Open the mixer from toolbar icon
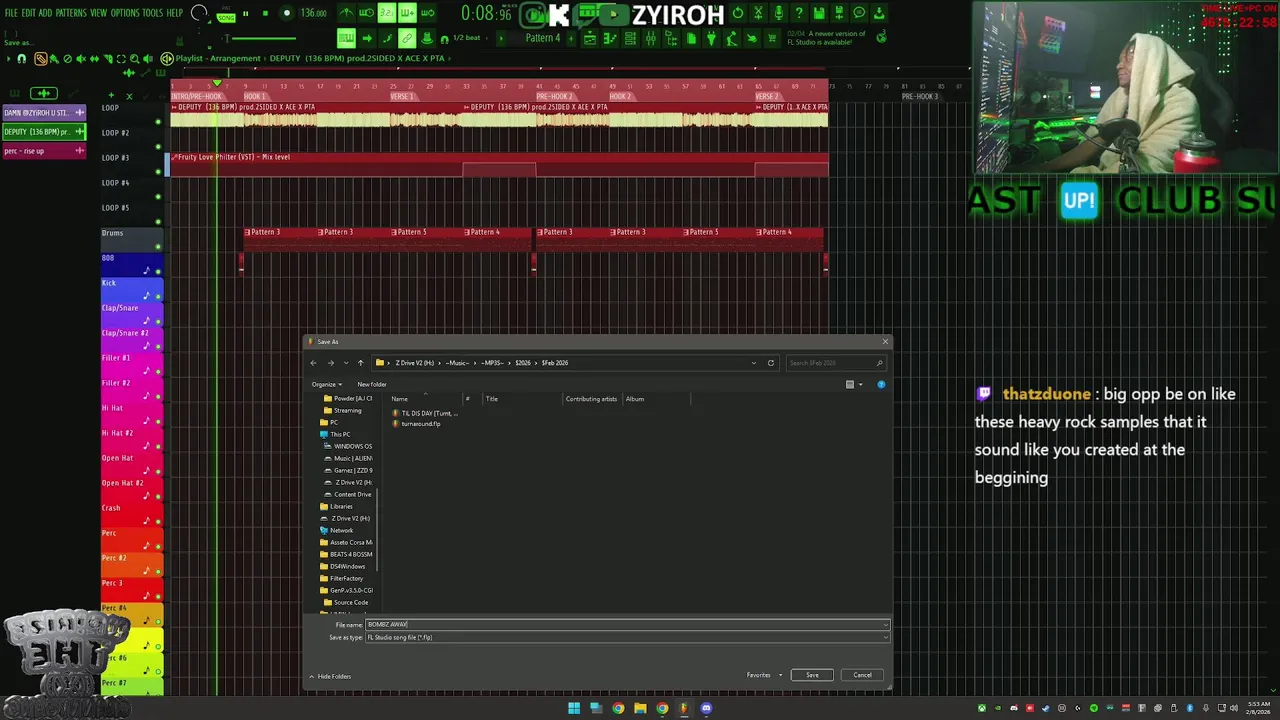 [x=650, y=38]
